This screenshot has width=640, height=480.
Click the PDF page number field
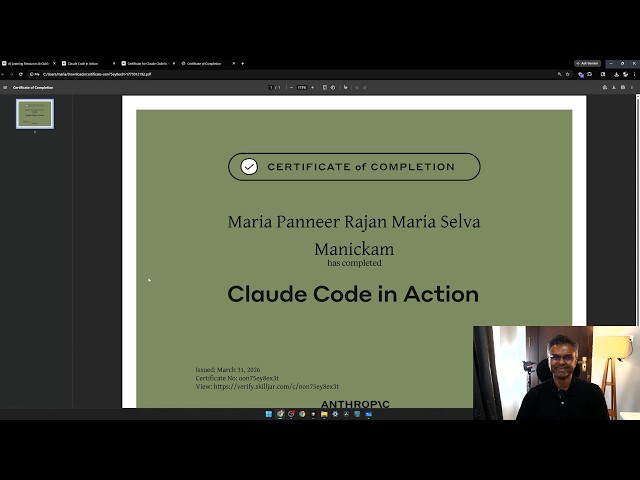pos(271,87)
